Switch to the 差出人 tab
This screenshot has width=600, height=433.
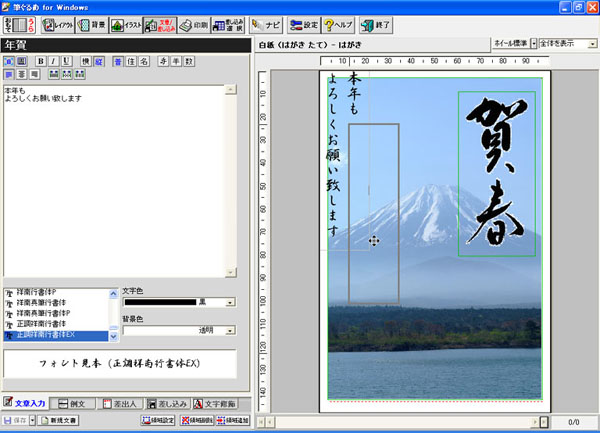[x=117, y=403]
